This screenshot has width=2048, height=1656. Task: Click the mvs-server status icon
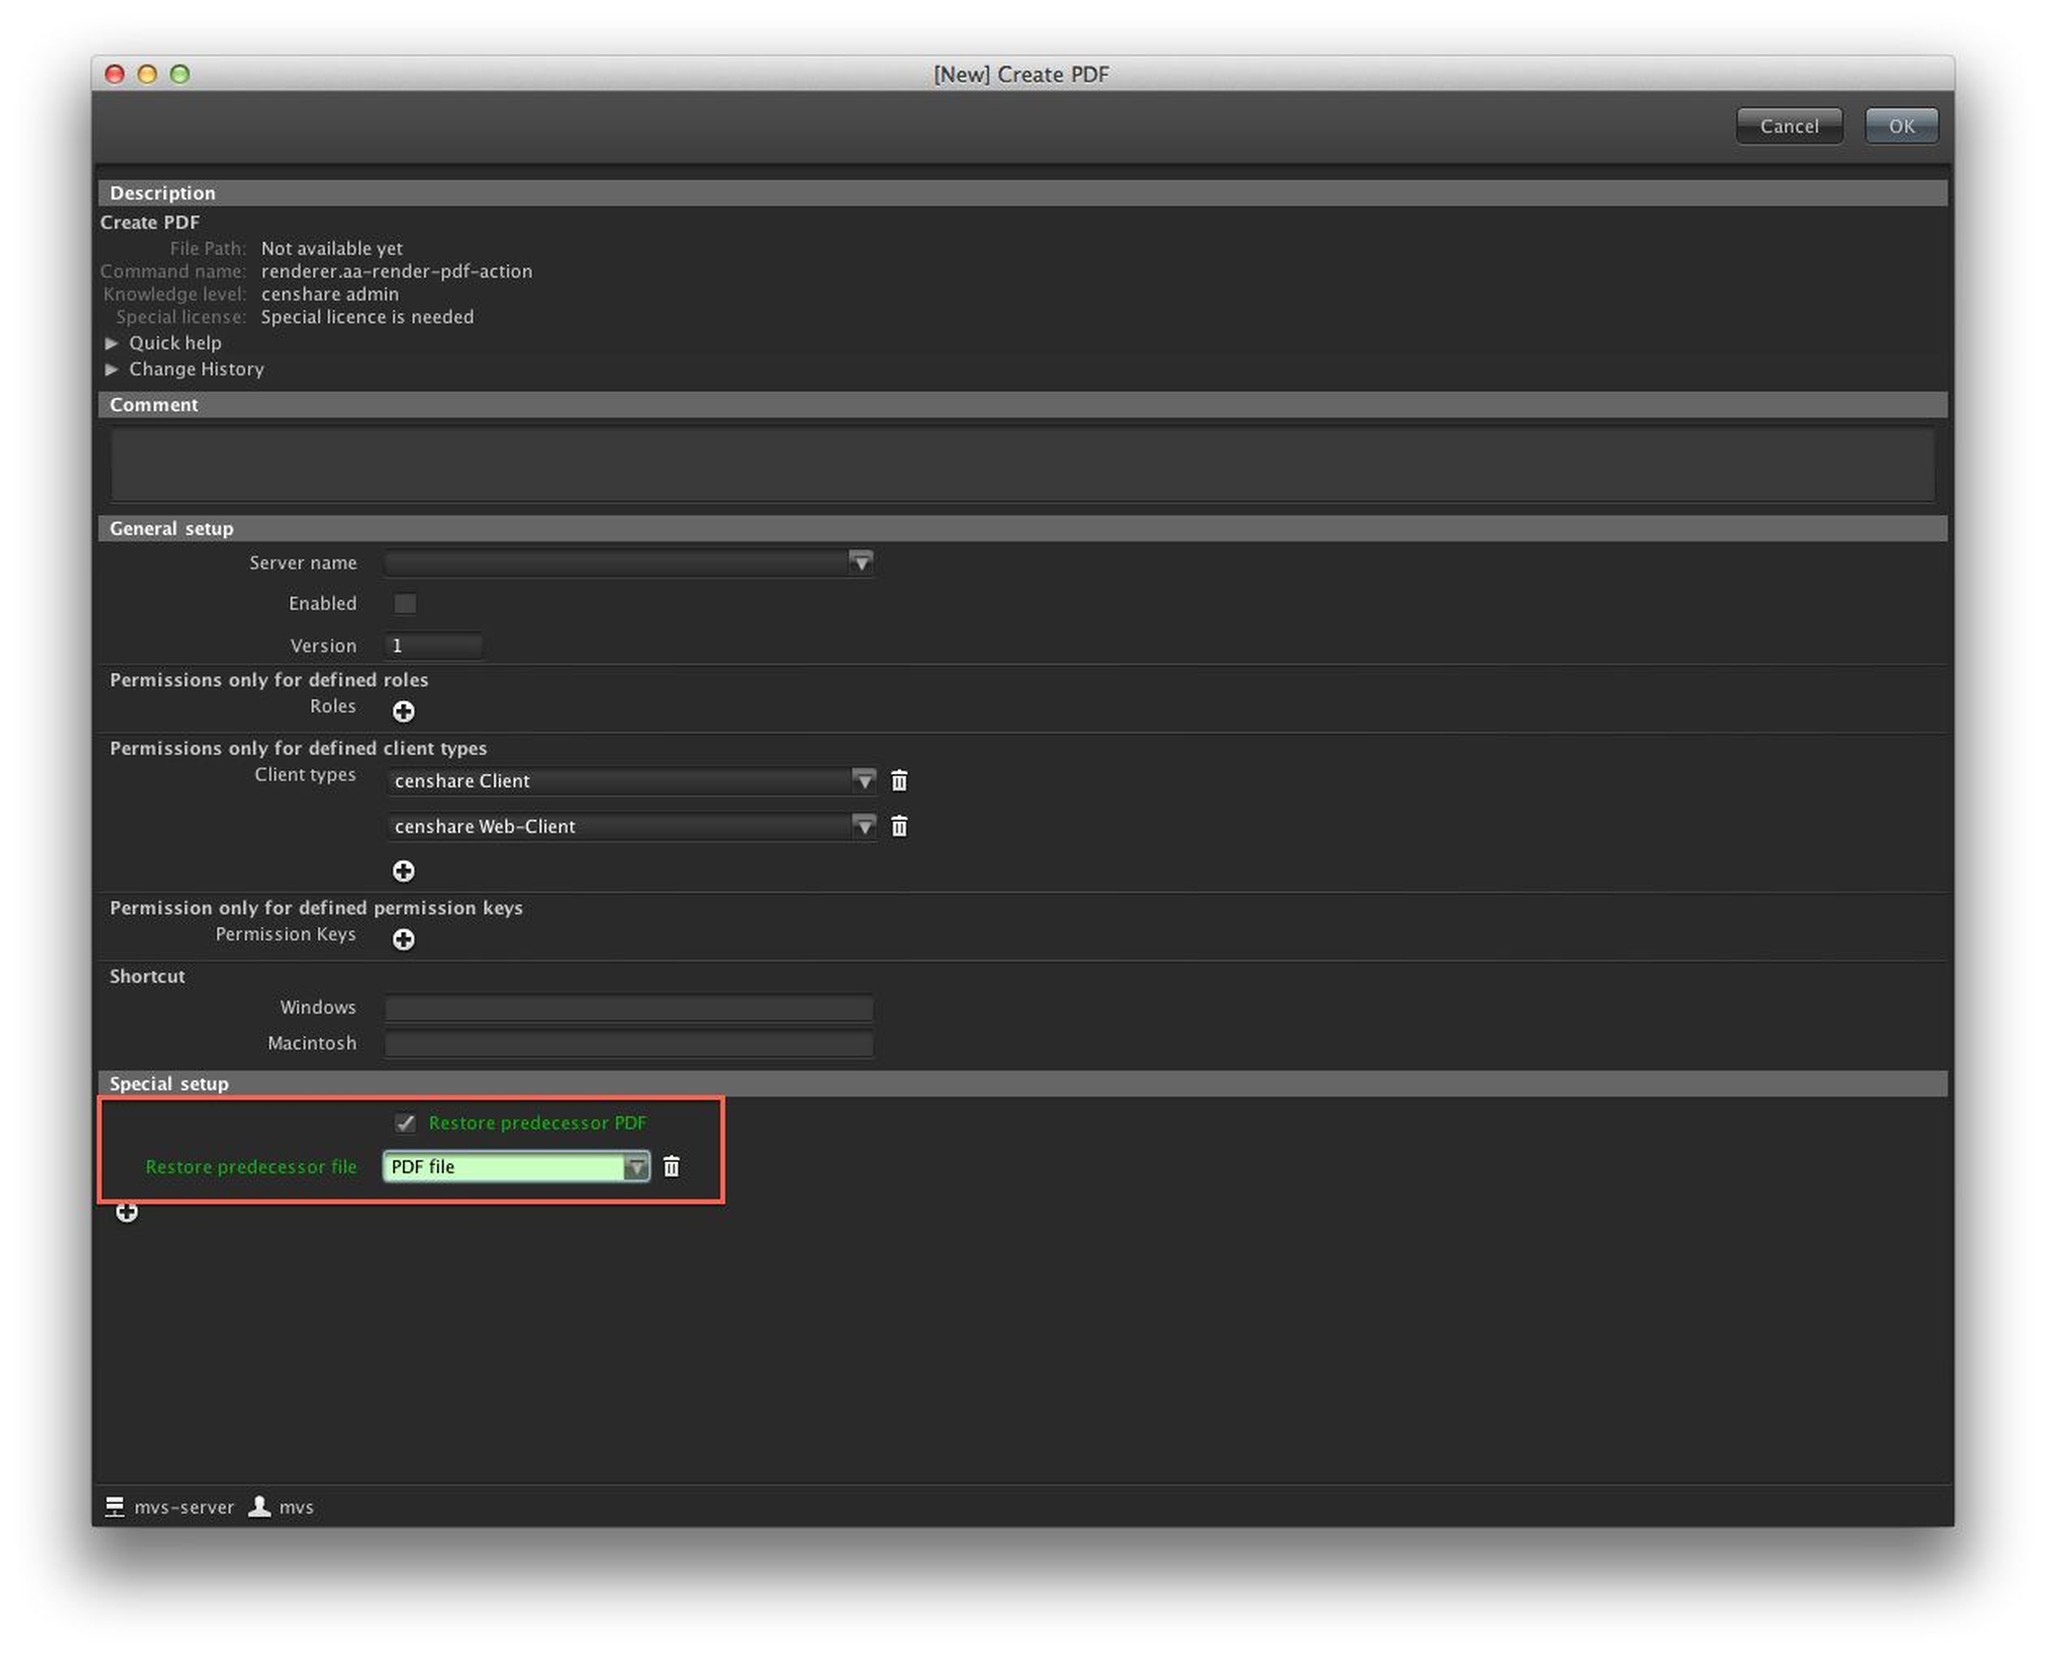115,1506
